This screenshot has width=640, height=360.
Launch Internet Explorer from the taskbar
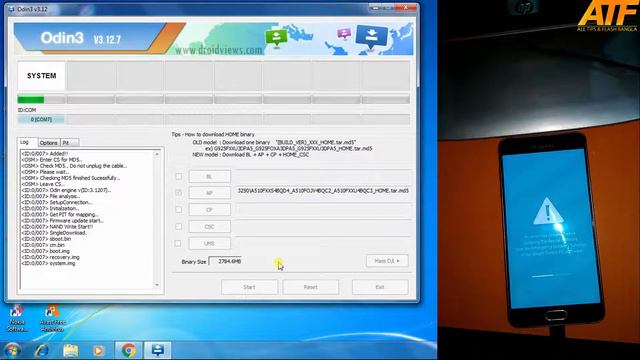(x=41, y=350)
